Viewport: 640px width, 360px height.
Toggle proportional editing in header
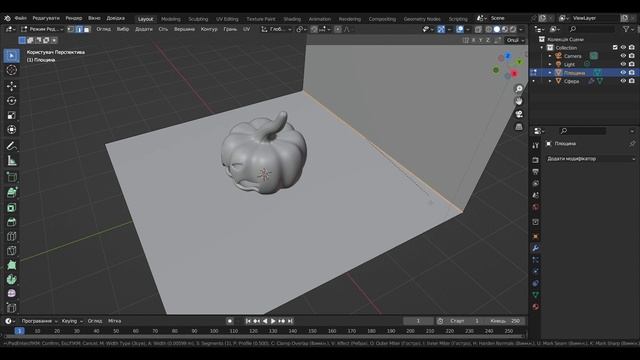coord(338,29)
